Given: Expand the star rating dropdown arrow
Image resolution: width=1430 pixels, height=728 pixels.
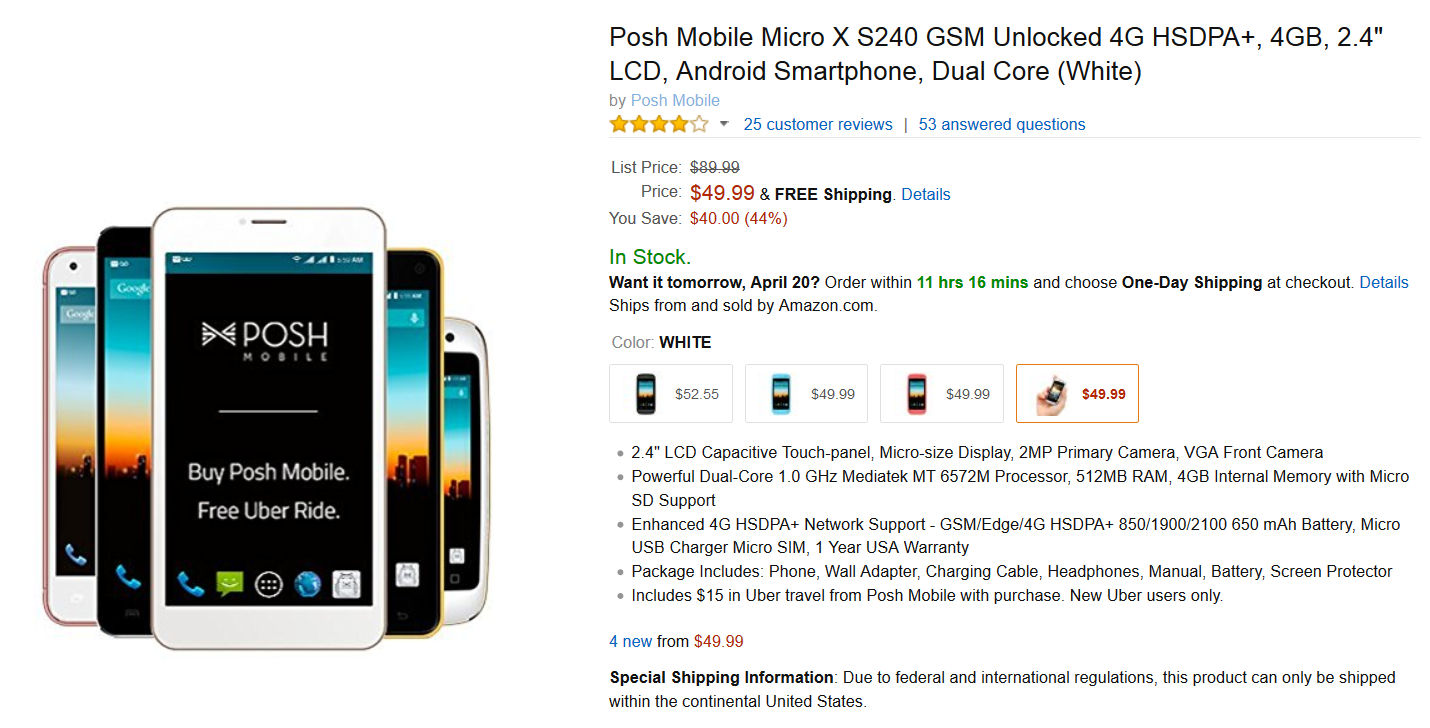Looking at the screenshot, I should [725, 124].
